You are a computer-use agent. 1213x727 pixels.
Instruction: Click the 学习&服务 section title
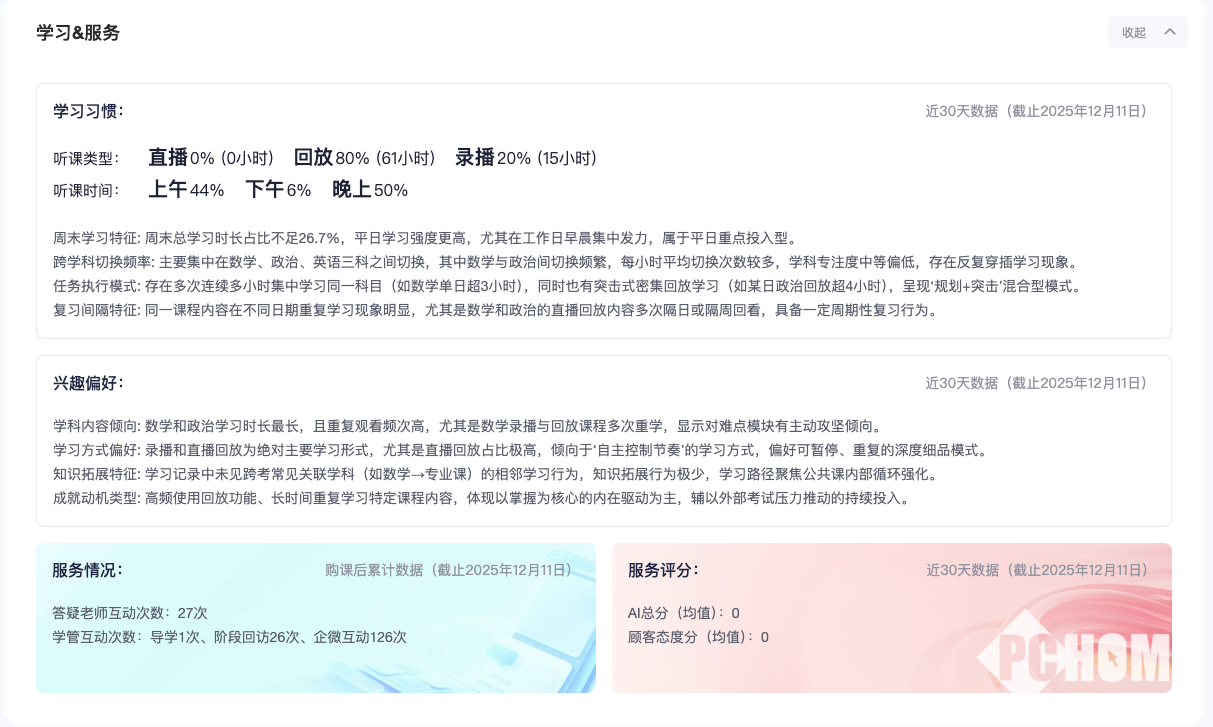point(78,33)
